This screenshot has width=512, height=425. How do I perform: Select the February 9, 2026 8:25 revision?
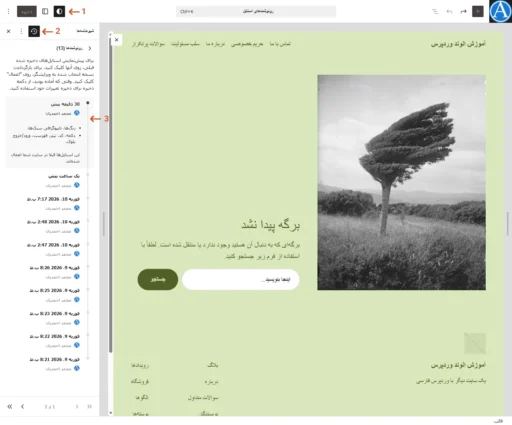49,295
